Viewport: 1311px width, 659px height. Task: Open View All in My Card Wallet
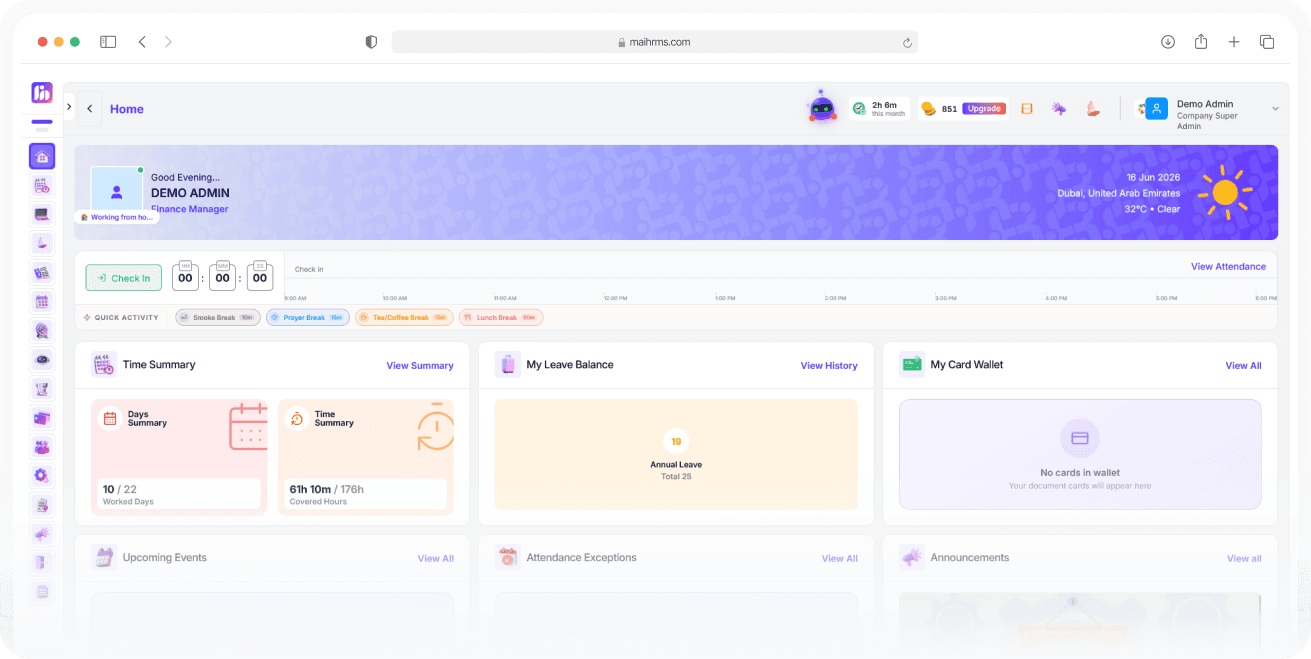[1243, 365]
